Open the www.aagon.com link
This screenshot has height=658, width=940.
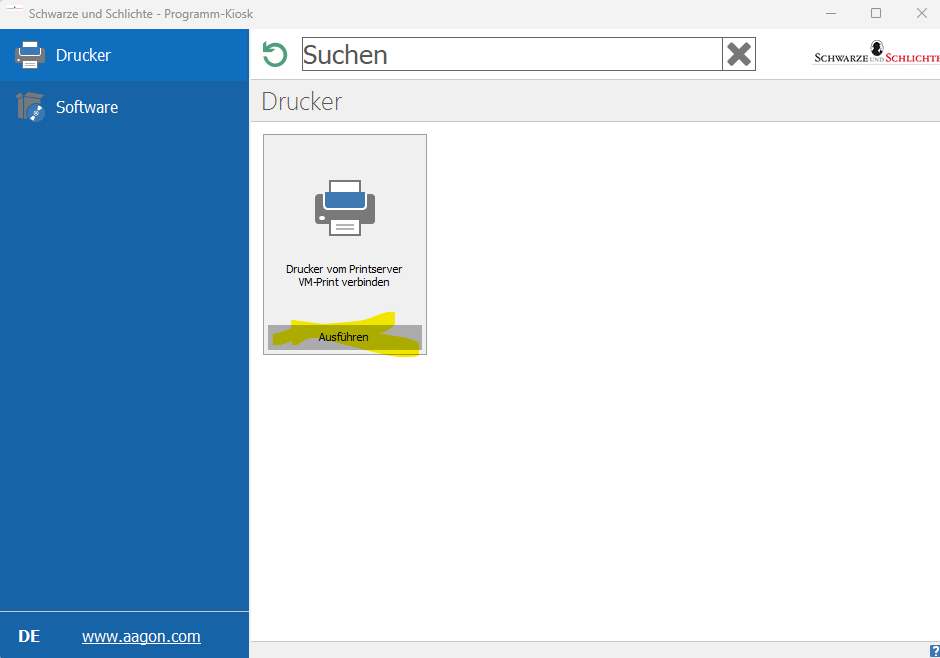141,636
